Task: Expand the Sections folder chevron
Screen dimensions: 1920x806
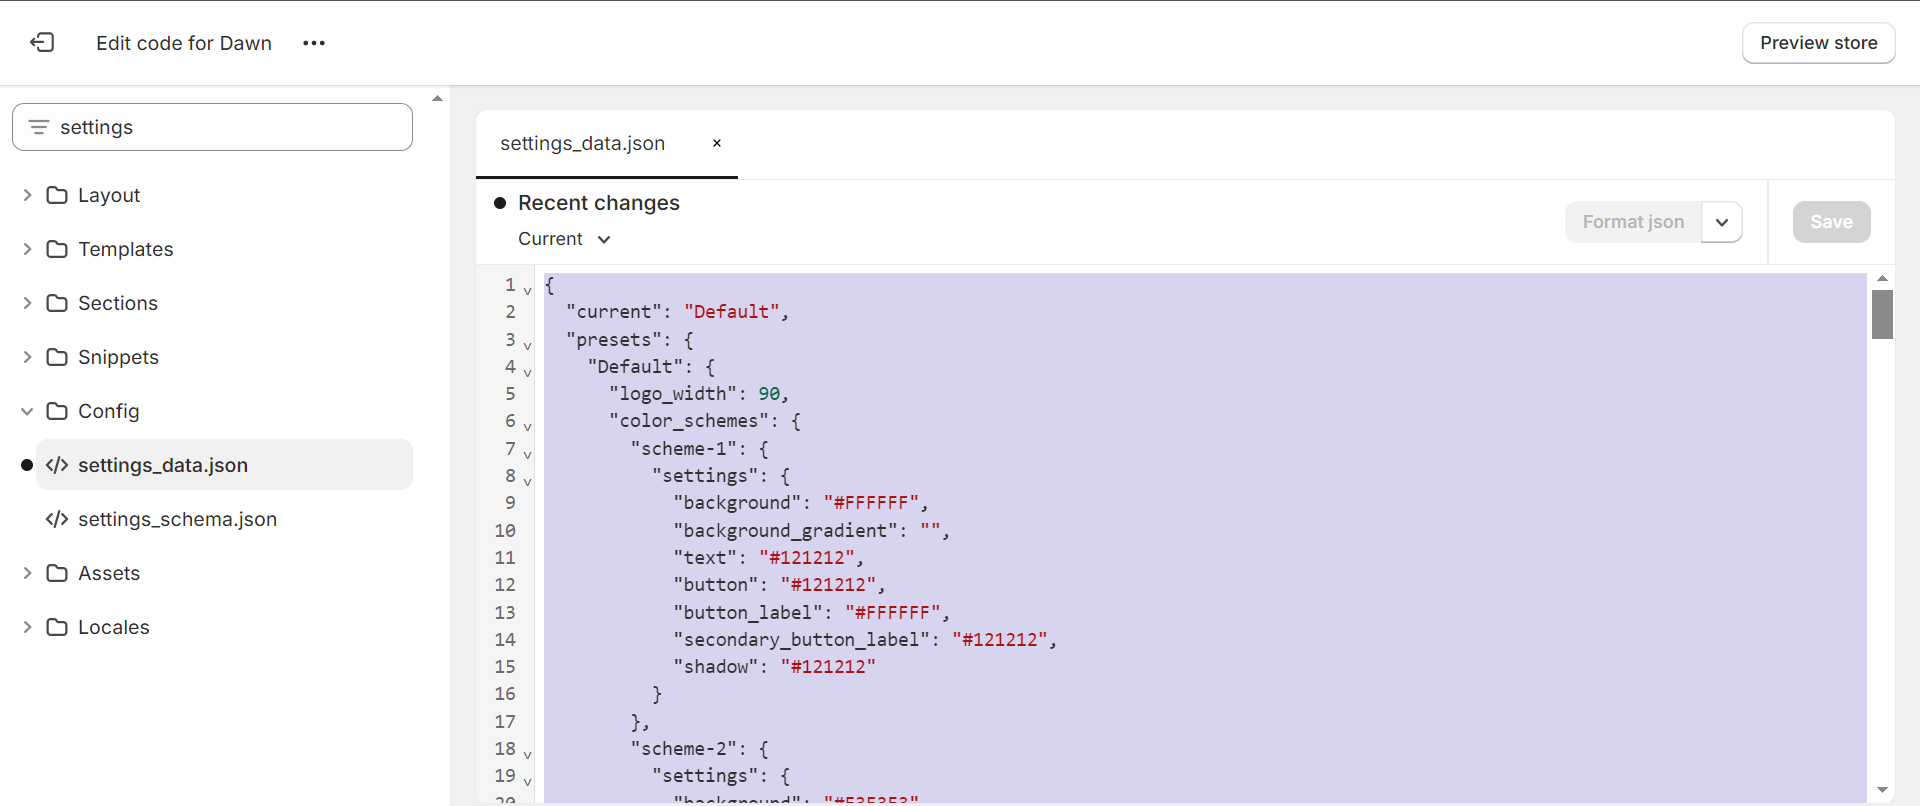Action: click(x=27, y=303)
